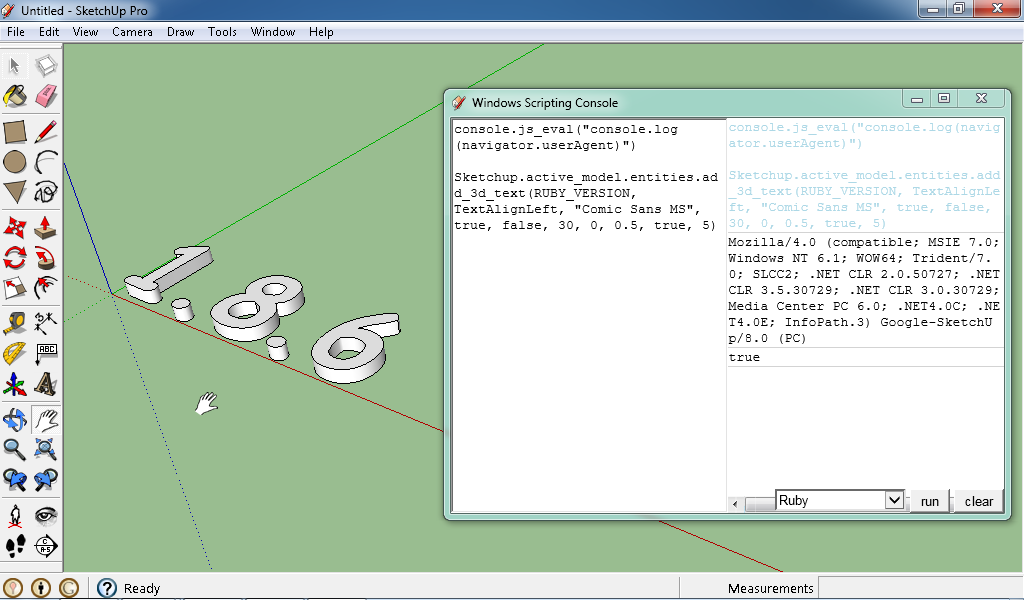Image resolution: width=1024 pixels, height=600 pixels.
Task: Open the Draw menu
Action: pos(181,32)
